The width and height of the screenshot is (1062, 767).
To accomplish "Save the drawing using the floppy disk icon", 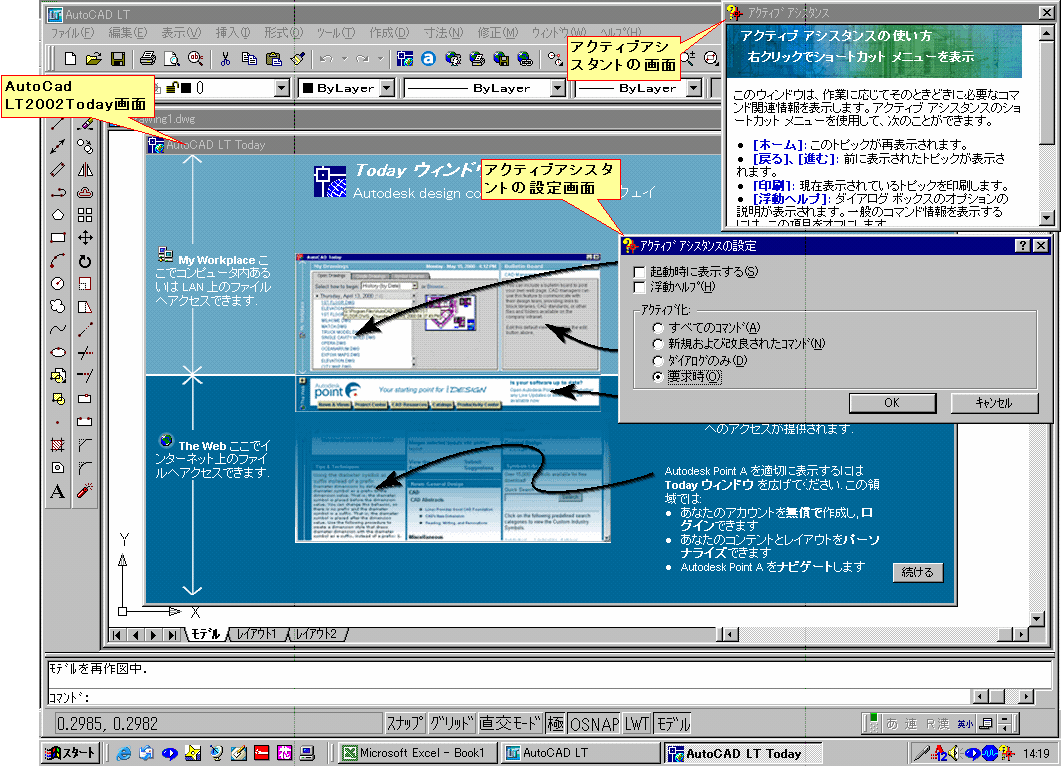I will point(118,59).
